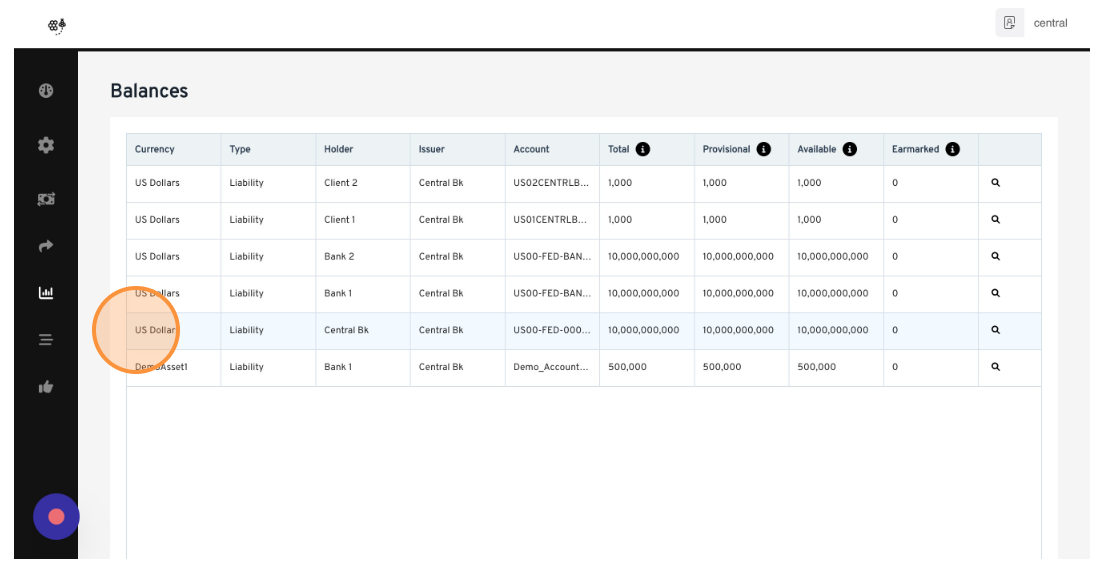The height and width of the screenshot is (576, 1118).
Task: Click the Provisional column header label
Action: tap(727, 149)
